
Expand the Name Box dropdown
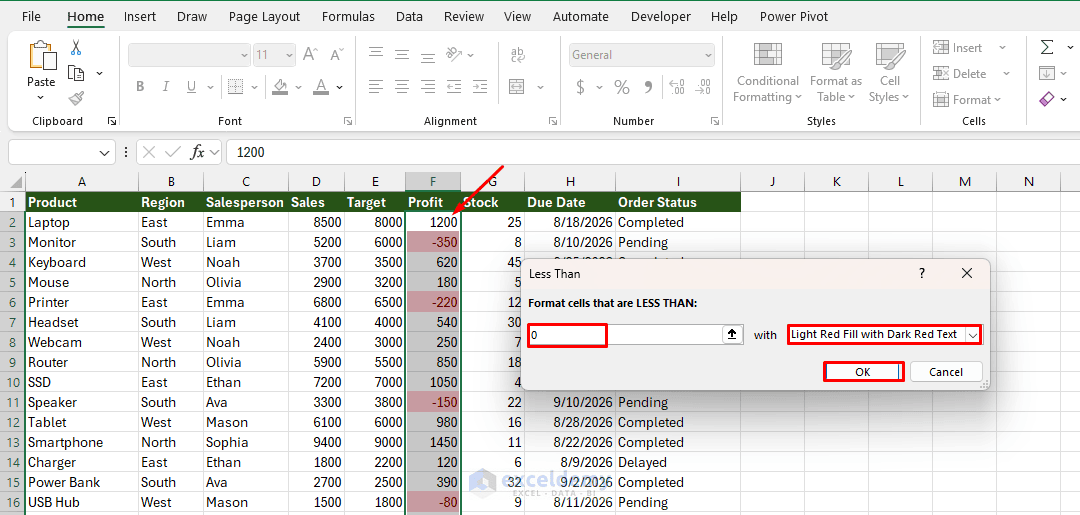[105, 152]
